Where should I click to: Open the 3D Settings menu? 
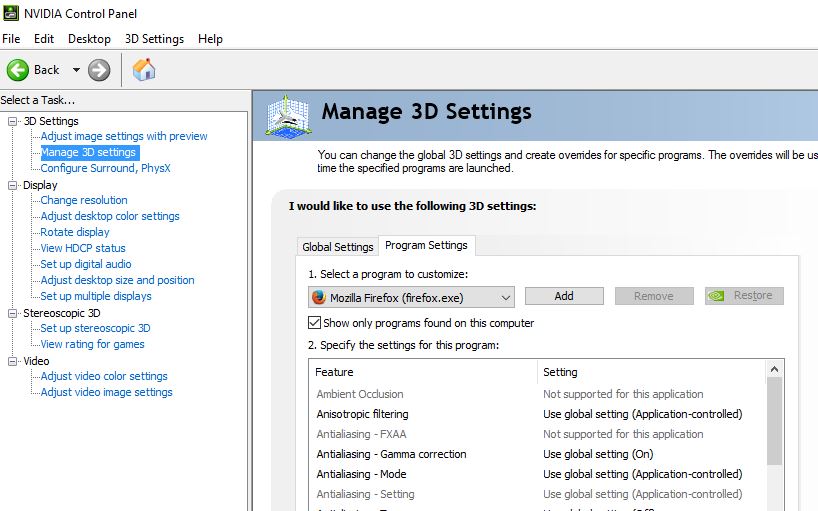[154, 39]
